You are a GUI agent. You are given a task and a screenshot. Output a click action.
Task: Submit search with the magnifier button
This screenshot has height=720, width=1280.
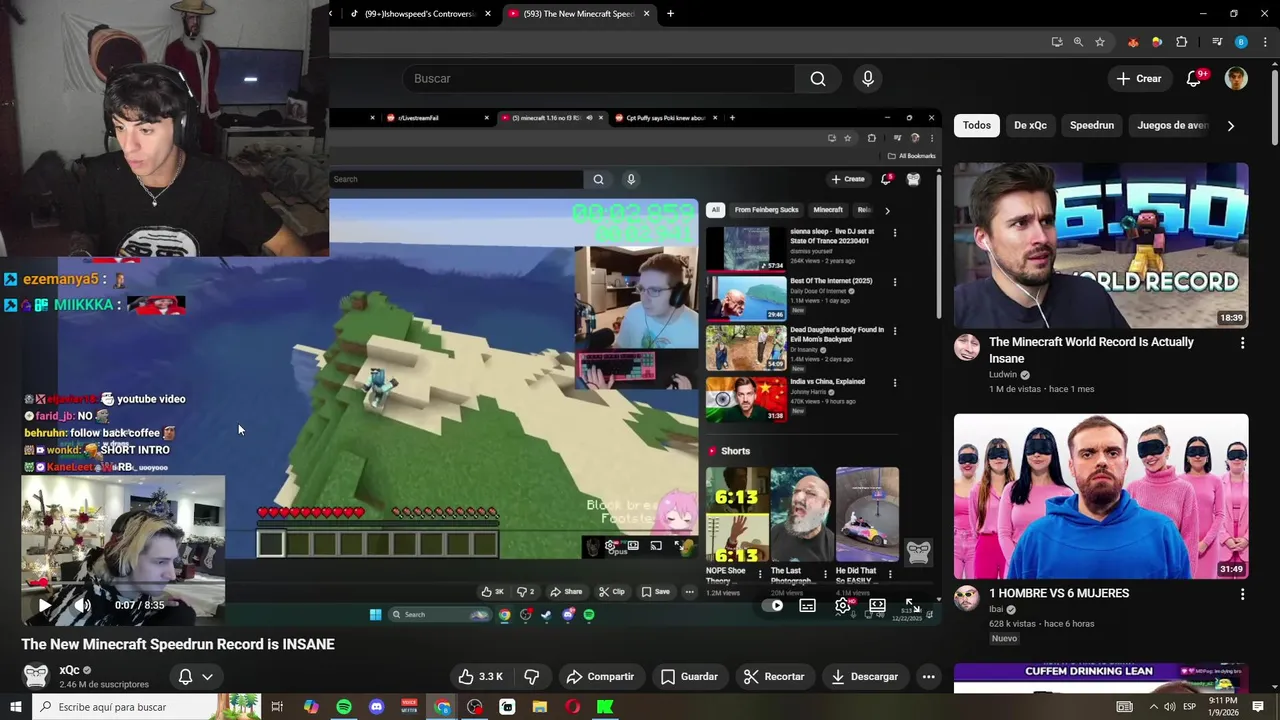[818, 79]
